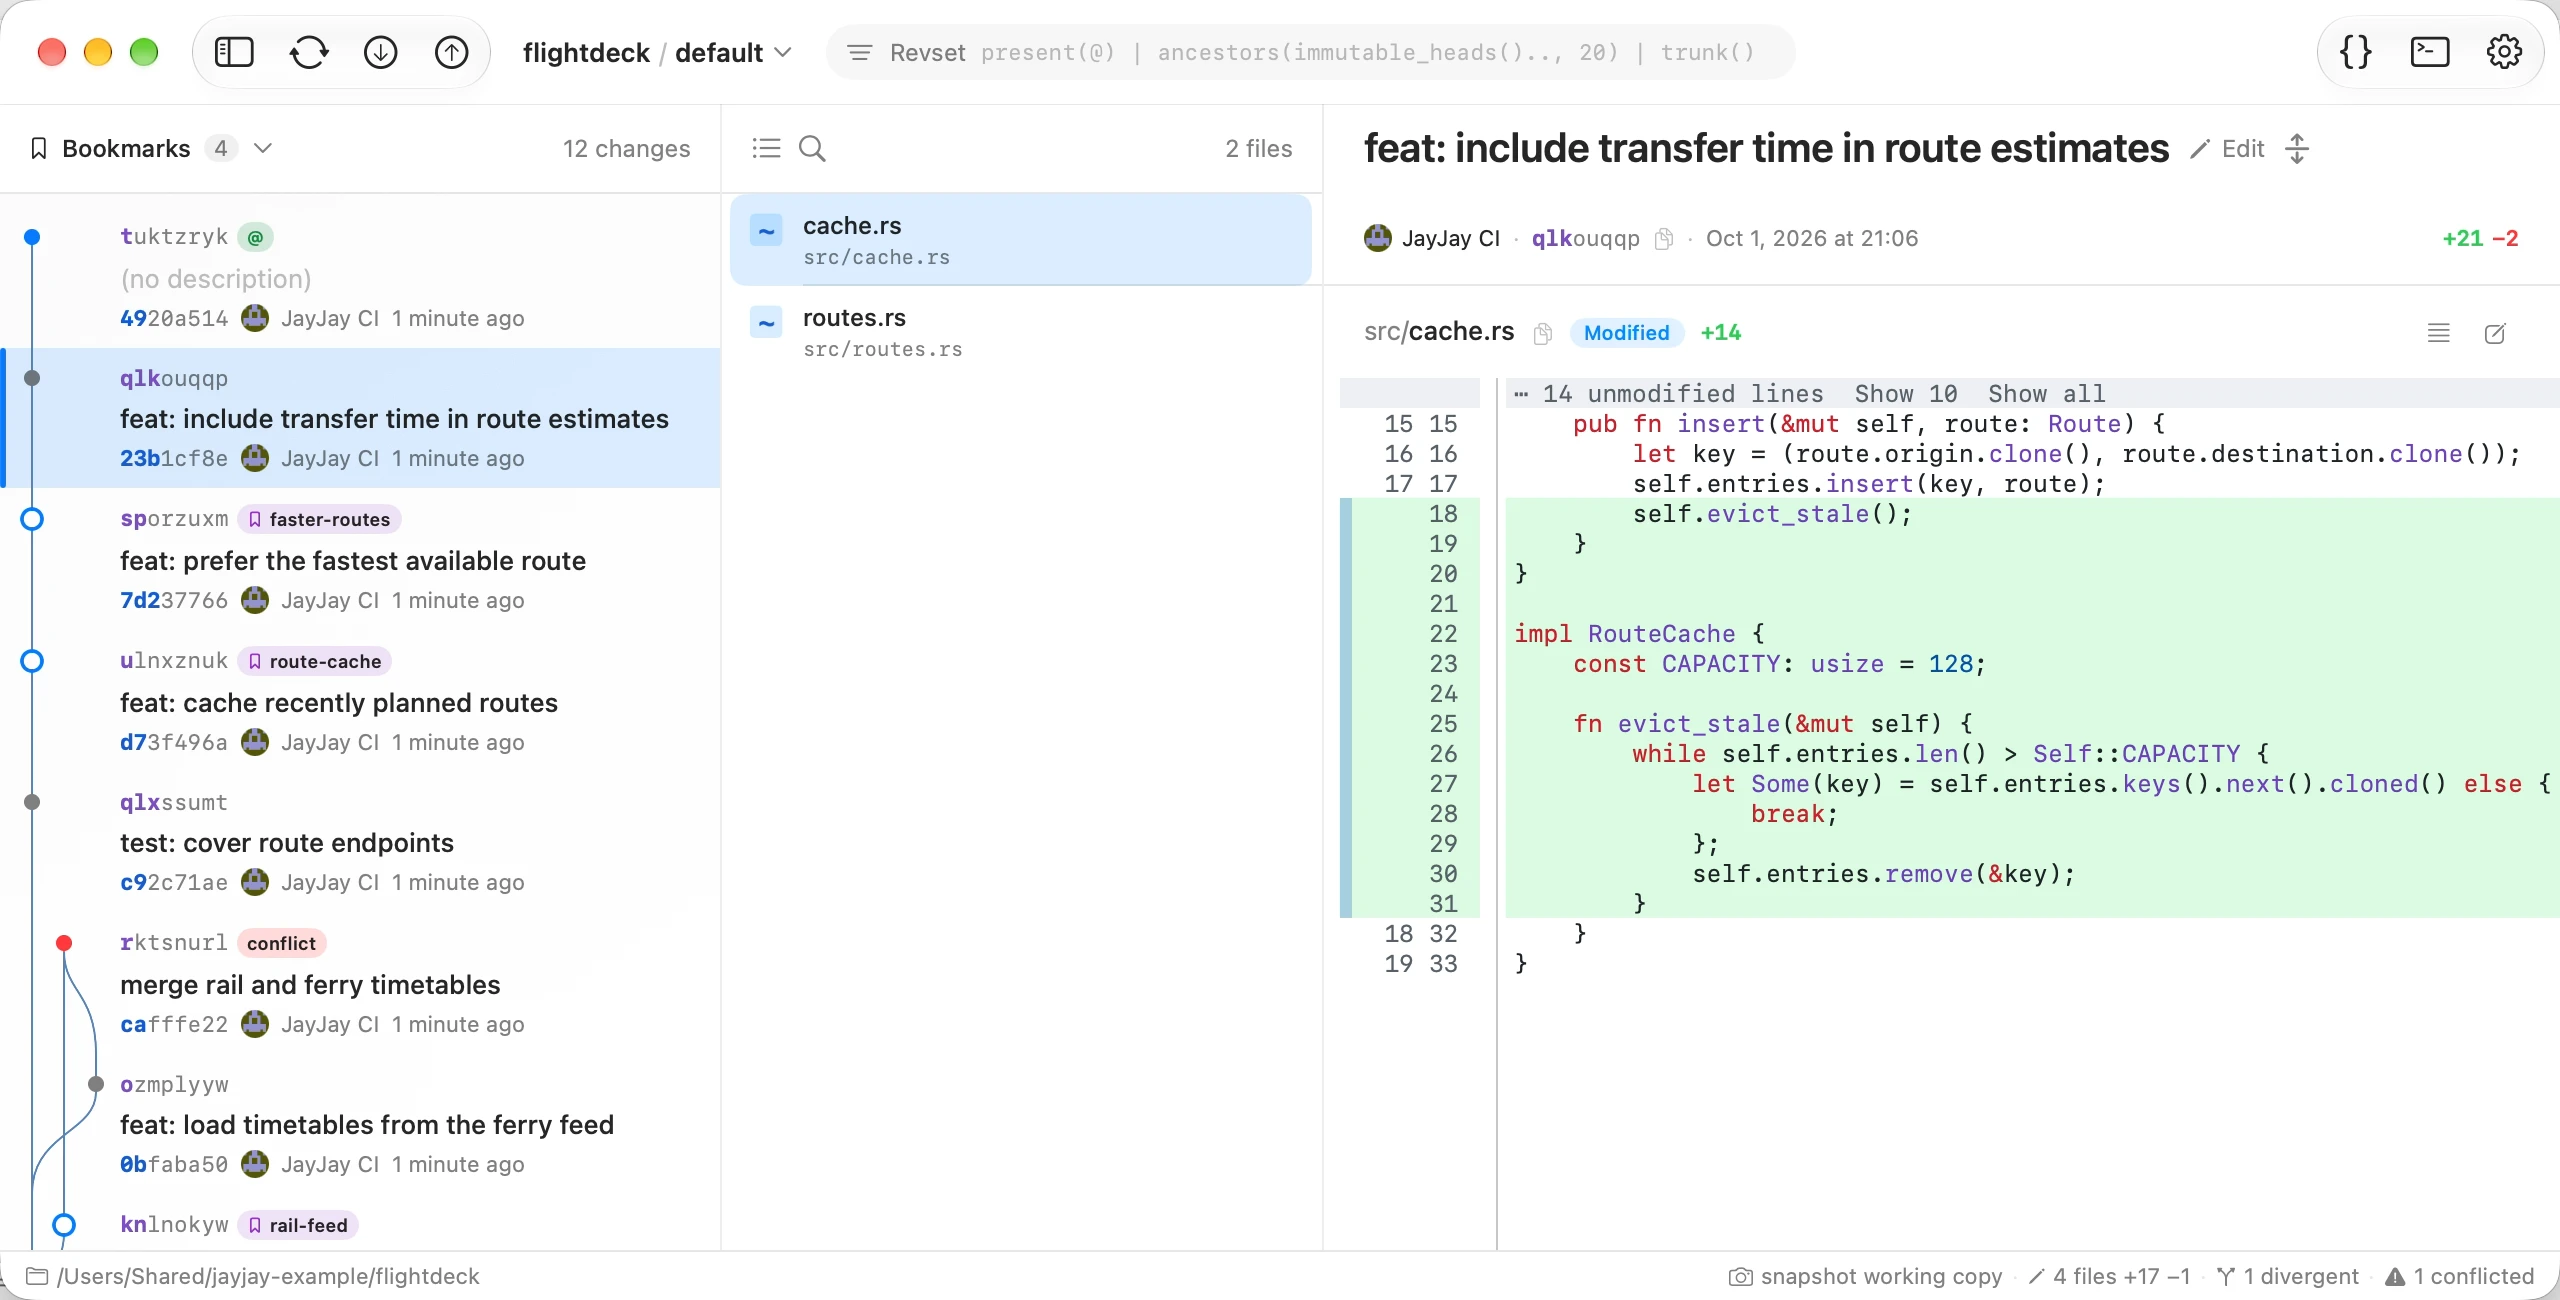Click the rail-feed bookmark tag
The width and height of the screenshot is (2560, 1300).
tap(298, 1225)
